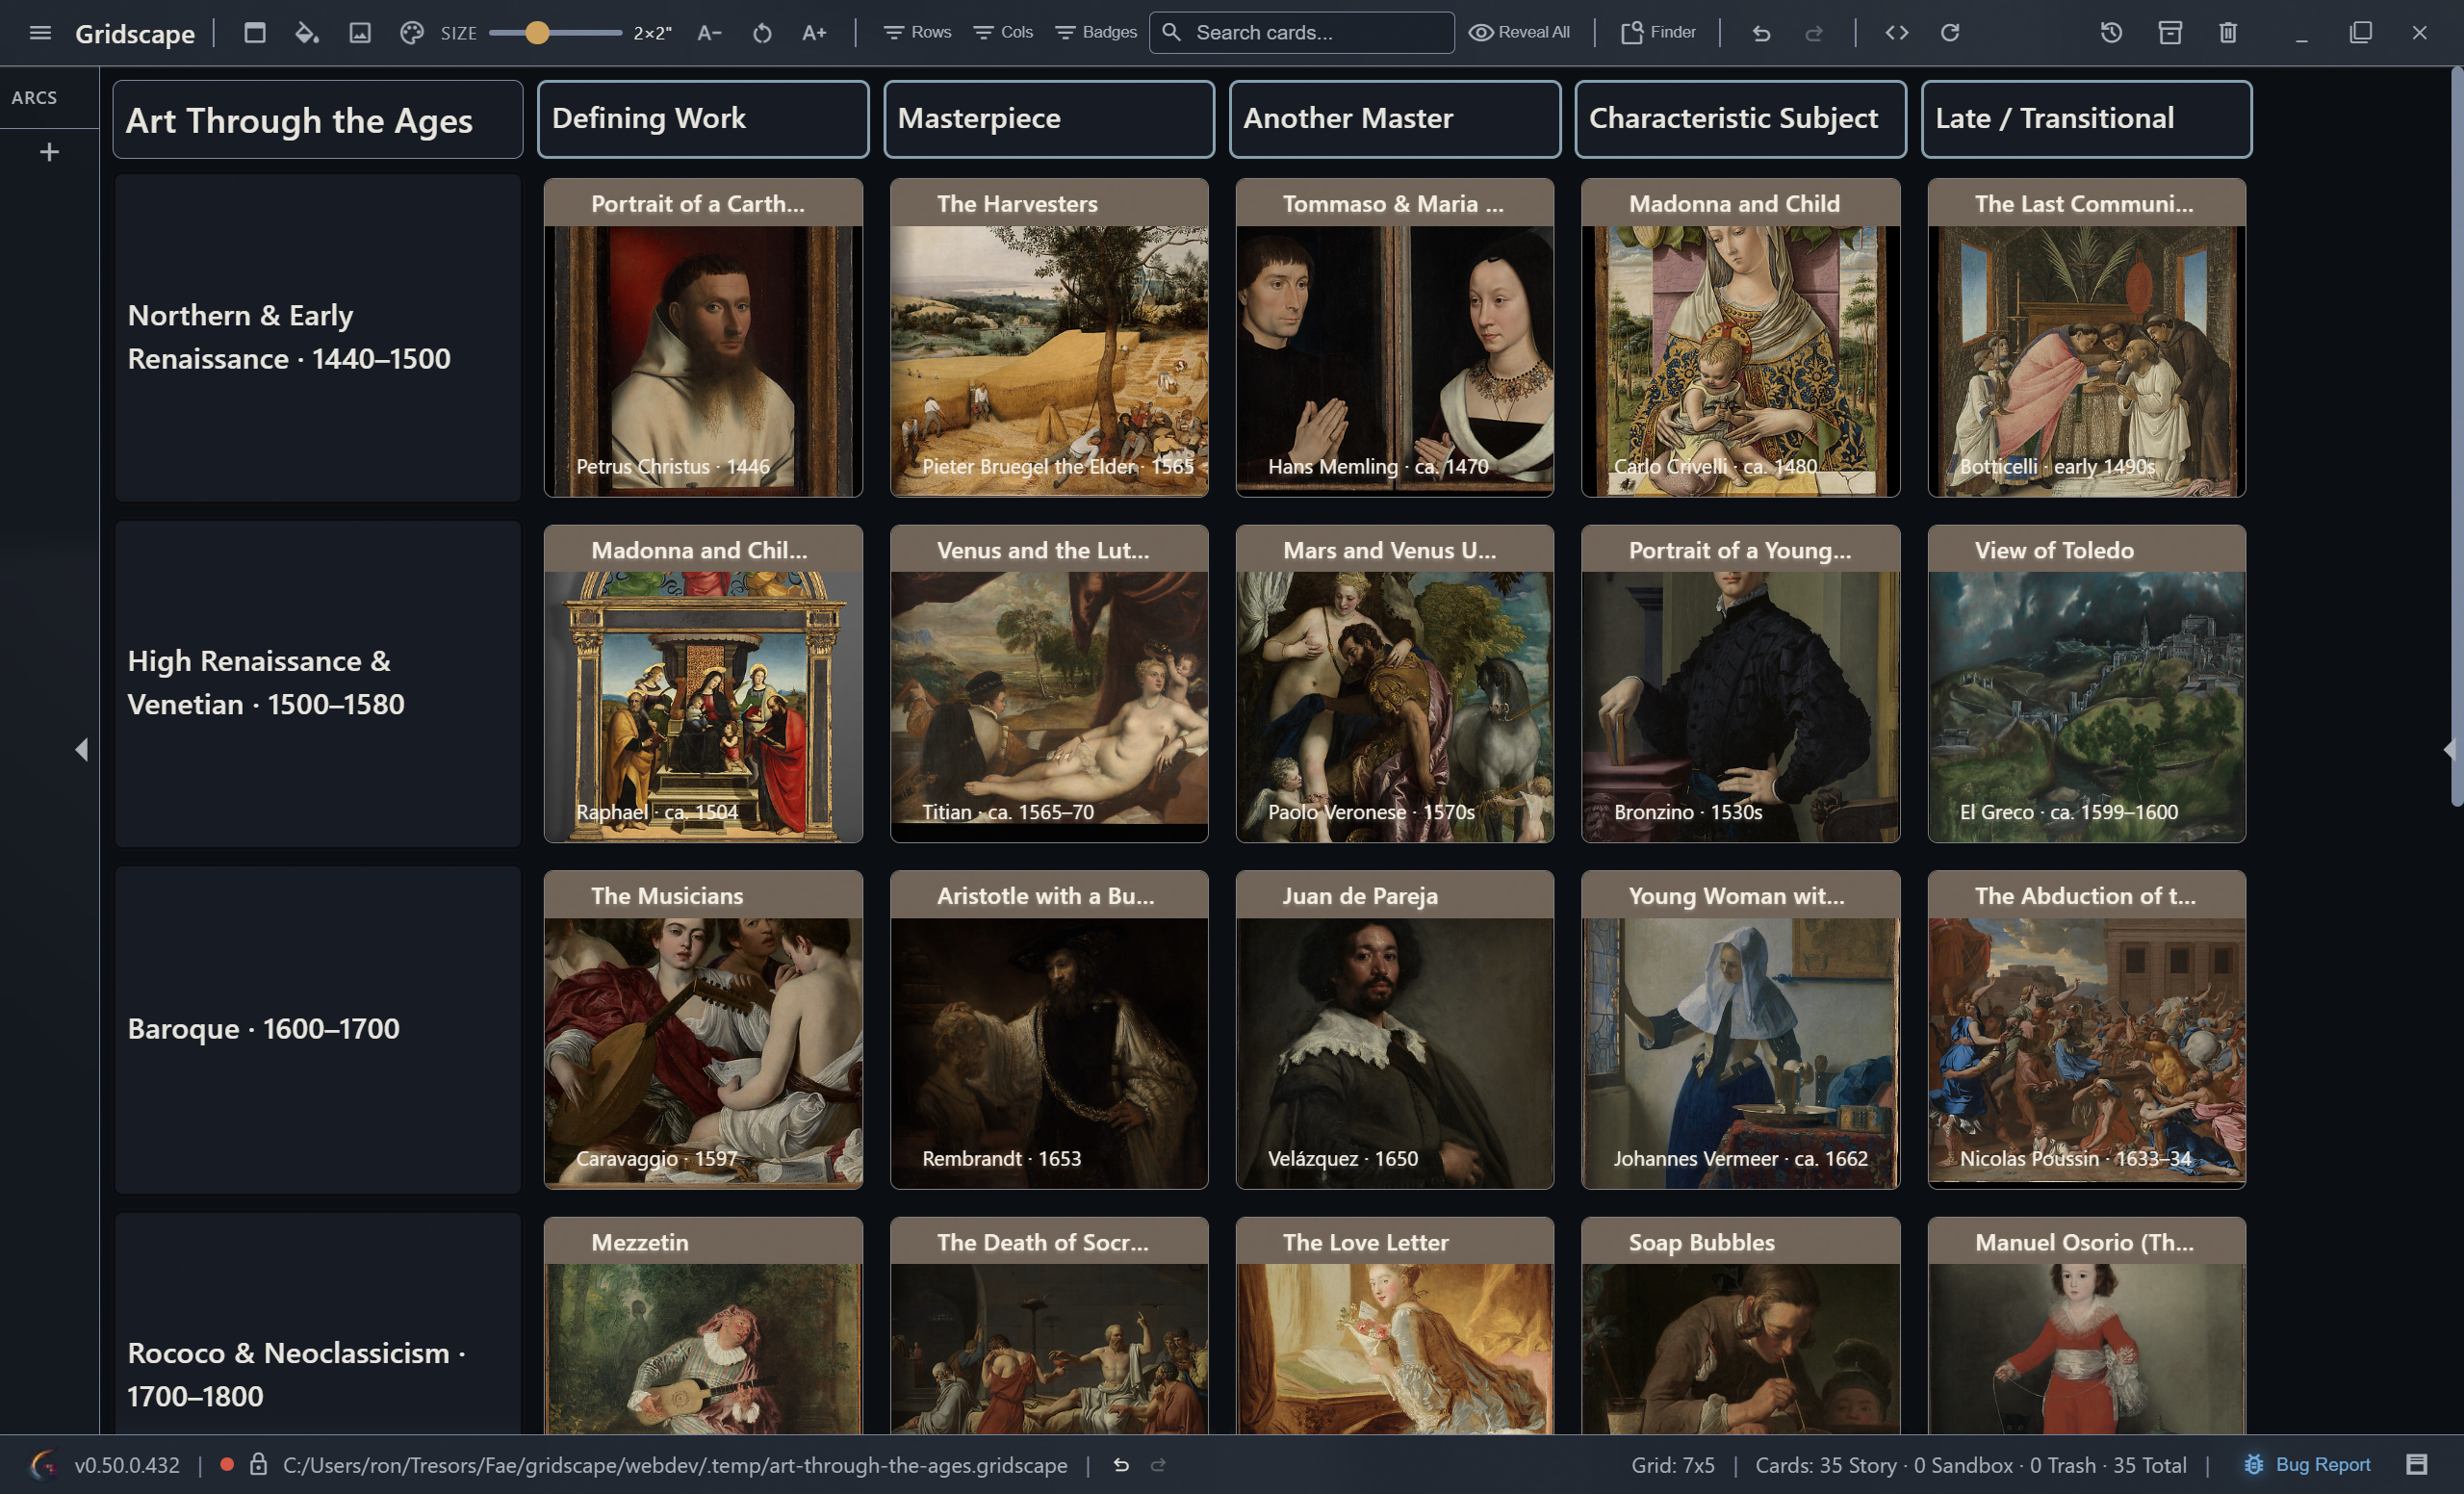This screenshot has width=2464, height=1494.
Task: Click the refresh reload icon
Action: click(x=1950, y=33)
